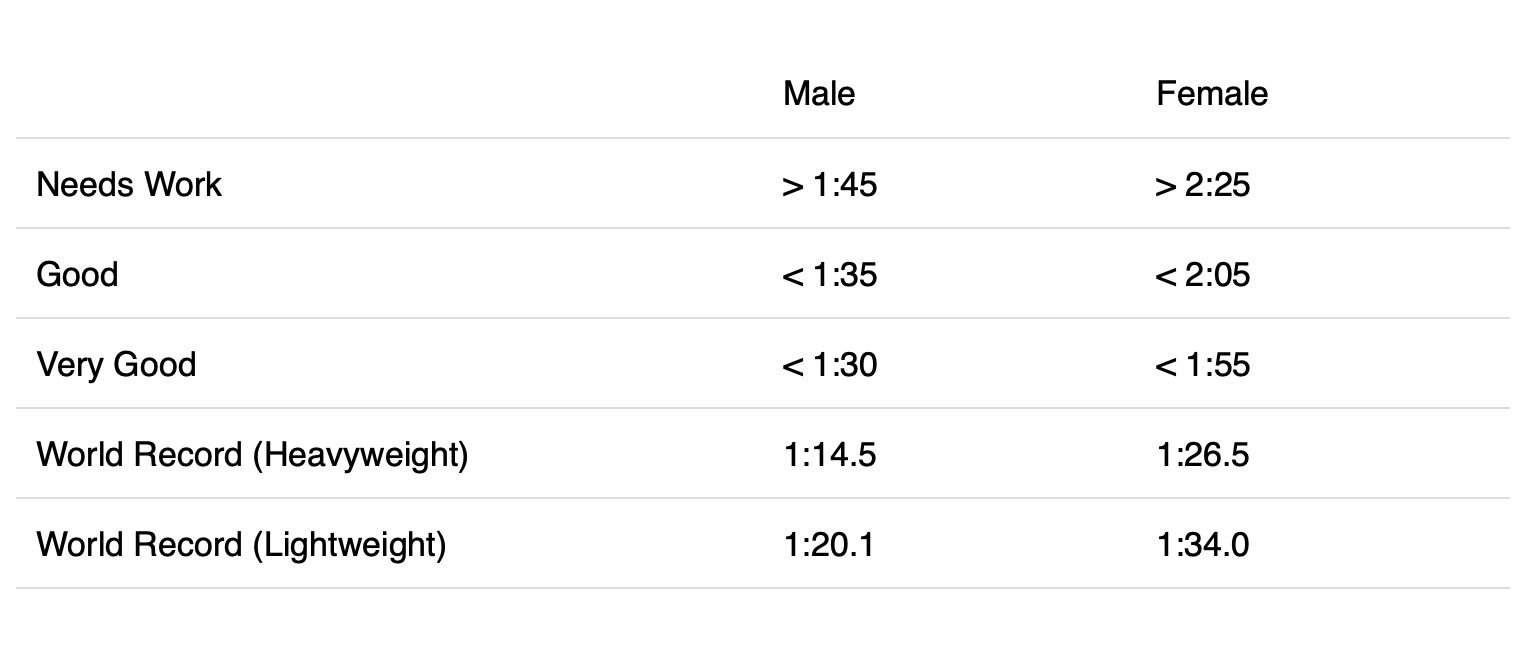Image resolution: width=1521 pixels, height=656 pixels.
Task: Click male lightweight record 1:20.1
Action: coord(828,544)
